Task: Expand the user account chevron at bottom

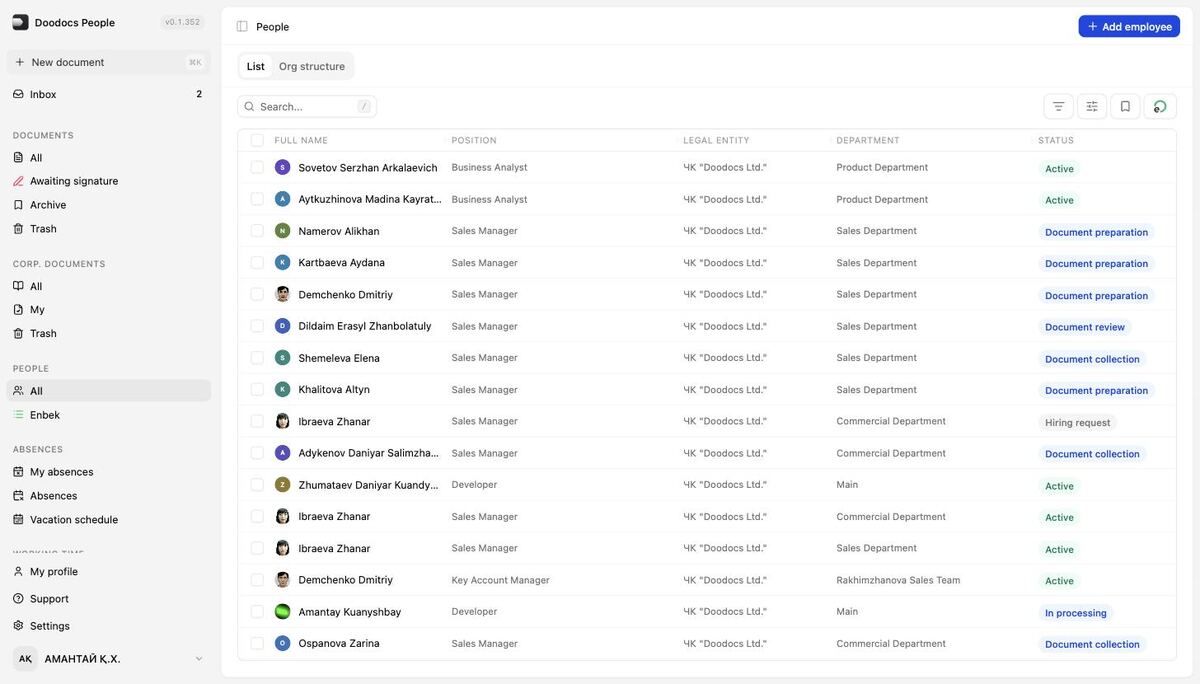Action: pos(198,659)
